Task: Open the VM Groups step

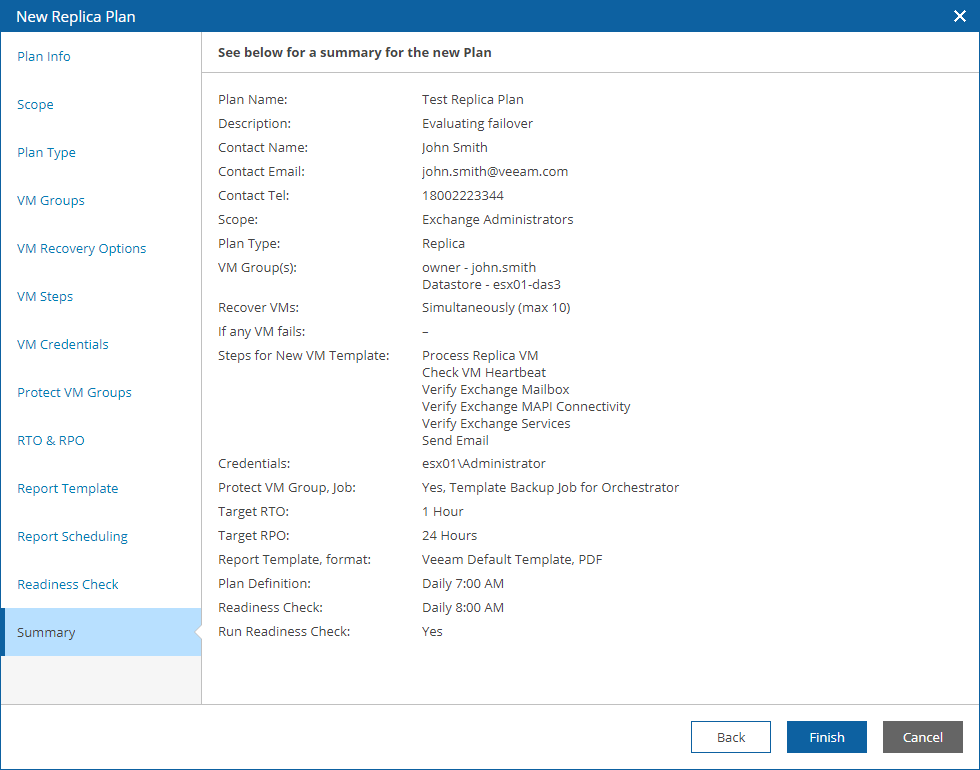Action: 51,201
